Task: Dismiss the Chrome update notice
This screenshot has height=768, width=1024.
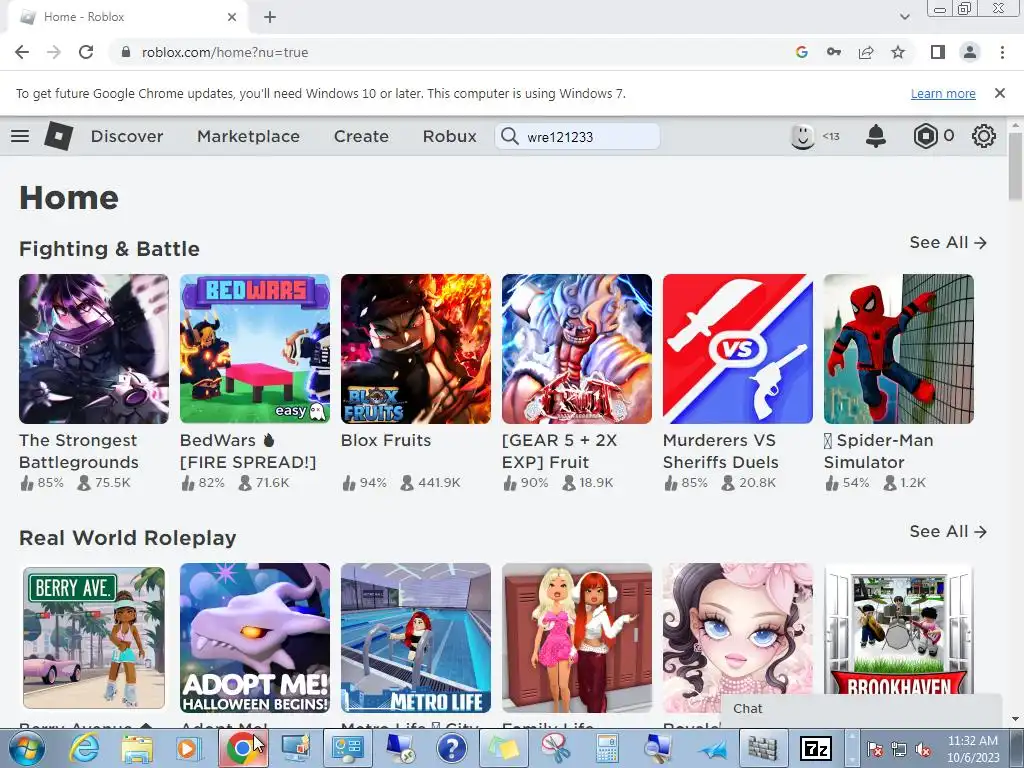Action: click(x=999, y=93)
